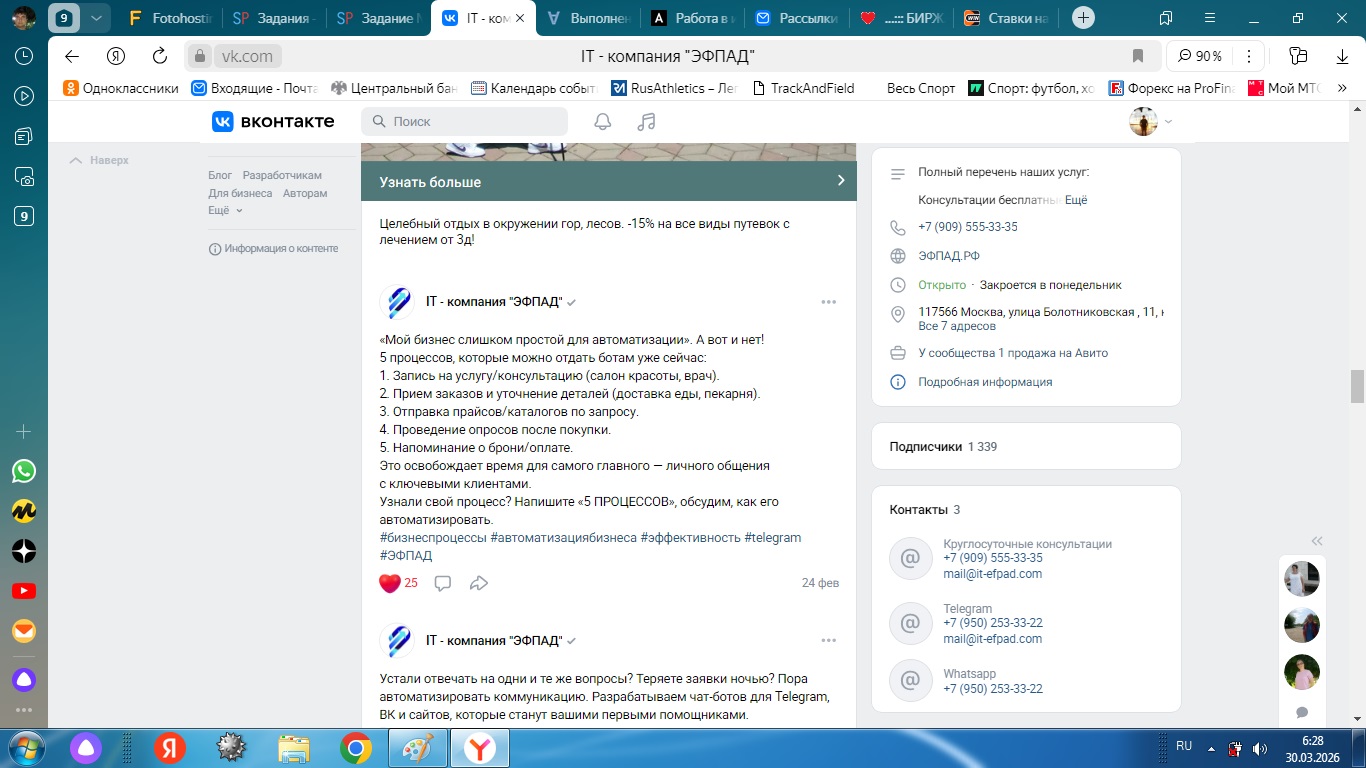The height and width of the screenshot is (768, 1366).
Task: Expand services description via 'Ещё' link
Action: [1076, 200]
